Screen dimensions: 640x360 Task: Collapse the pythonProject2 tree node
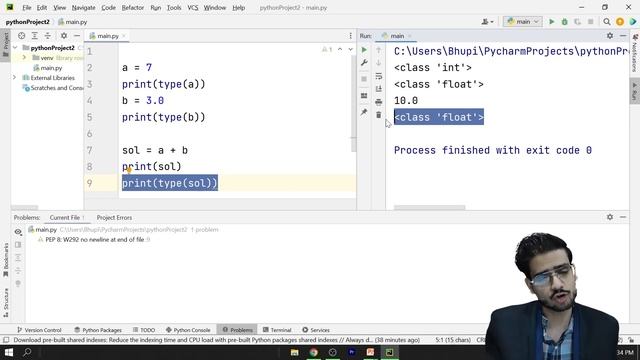coord(15,48)
